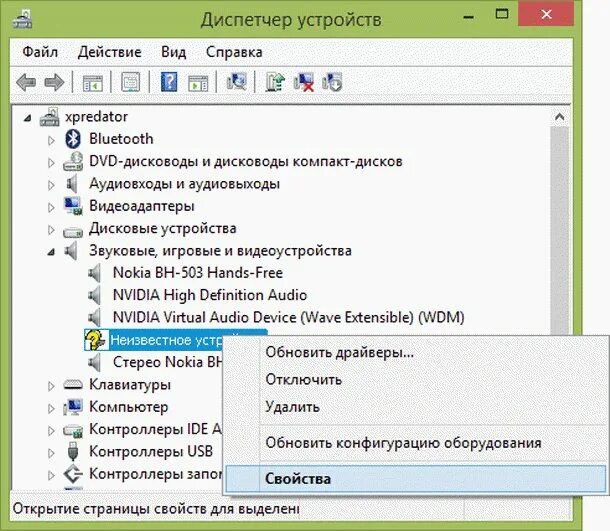Click the scrollbar up arrow
Image resolution: width=610 pixels, height=531 pixels.
(559, 116)
